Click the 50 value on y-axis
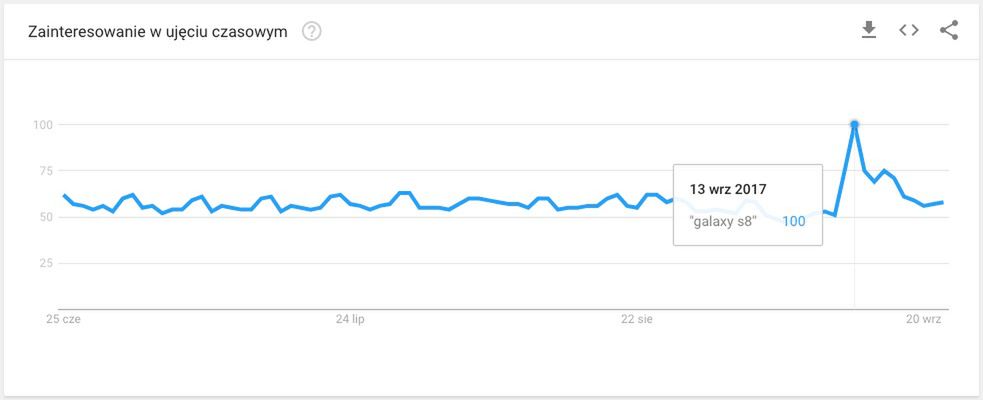The image size is (983, 400). pyautogui.click(x=45, y=217)
